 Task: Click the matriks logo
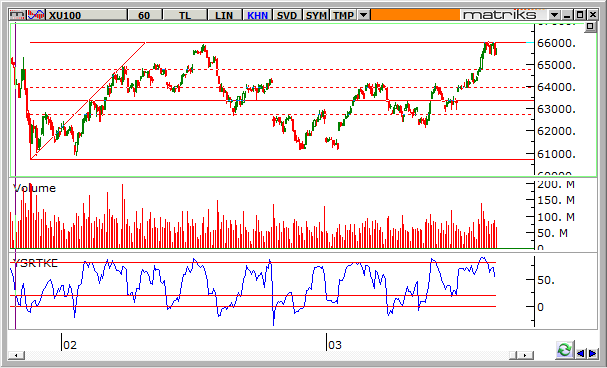pyautogui.click(x=500, y=15)
